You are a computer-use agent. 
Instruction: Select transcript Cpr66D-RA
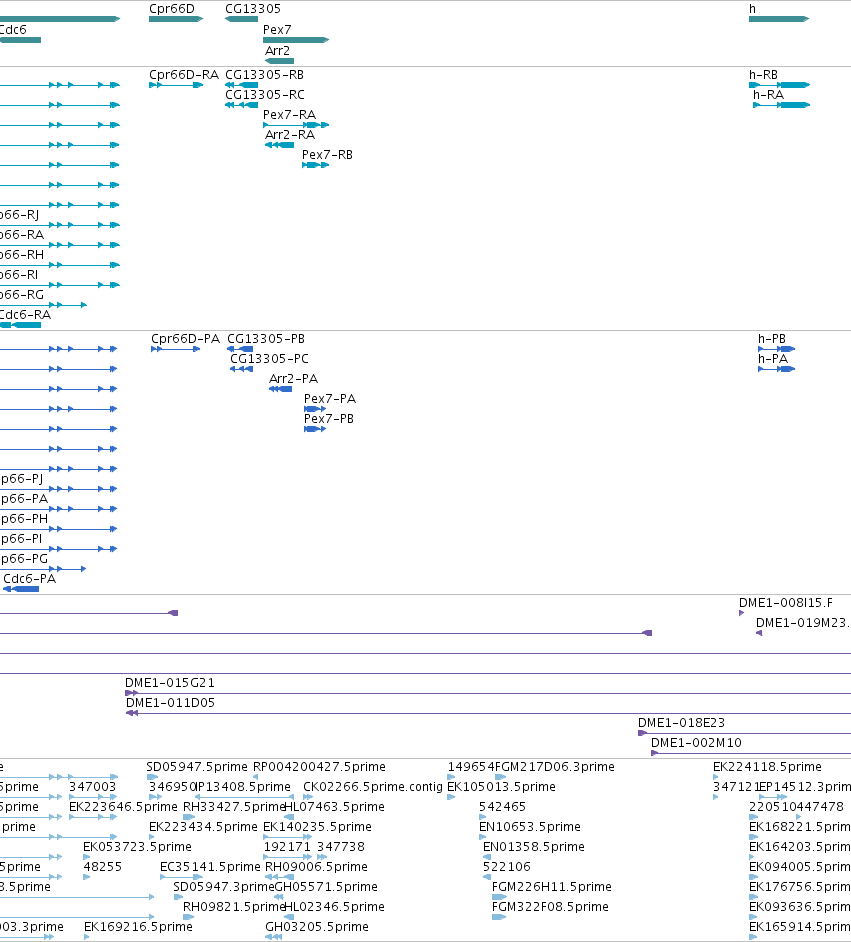pyautogui.click(x=176, y=85)
